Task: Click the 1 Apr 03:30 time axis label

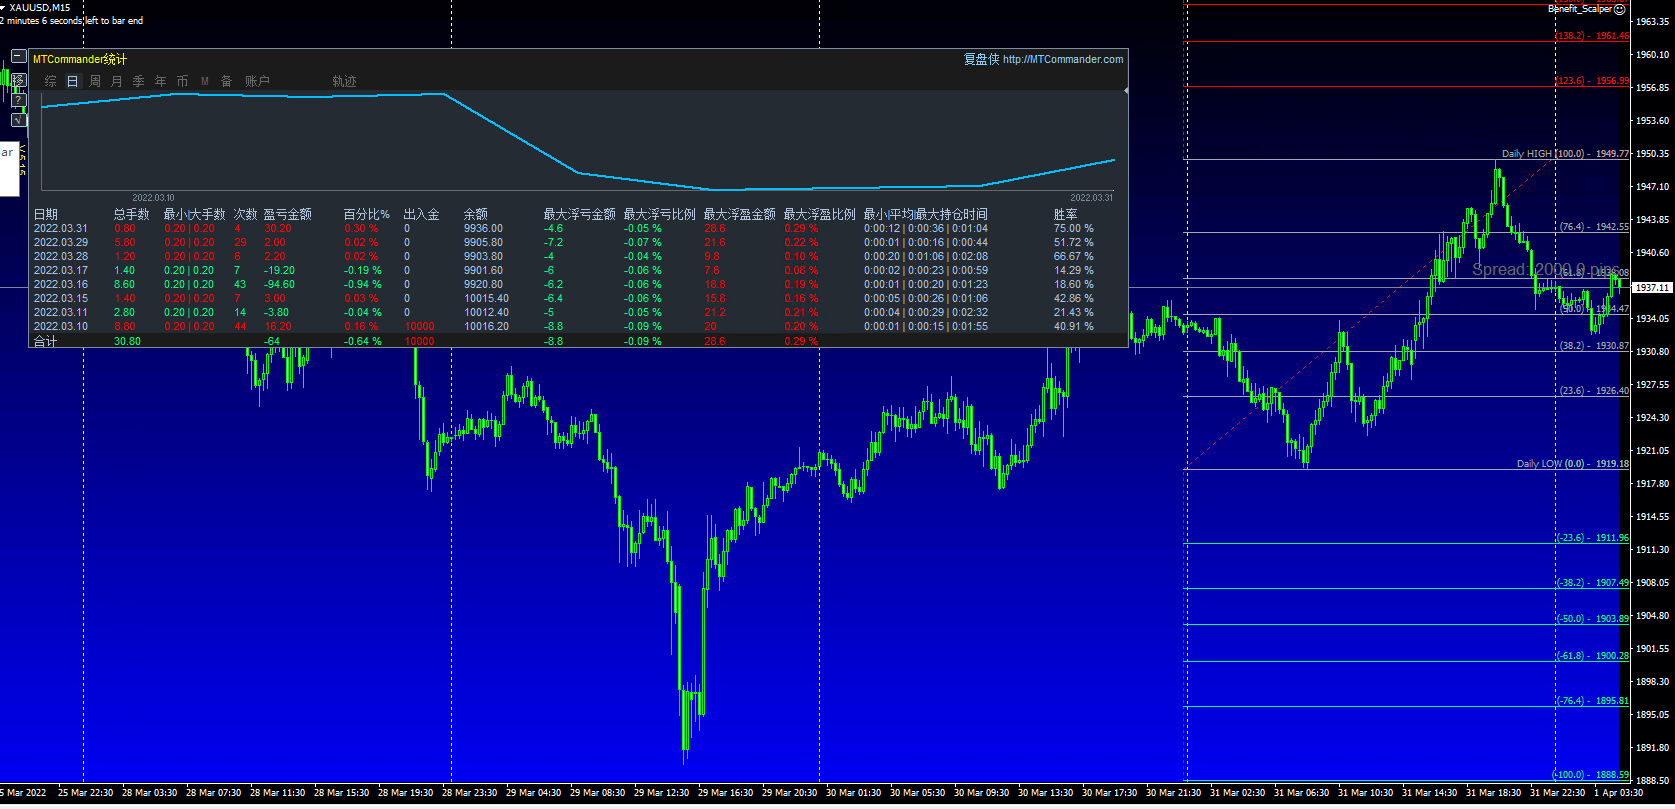Action: point(1618,793)
